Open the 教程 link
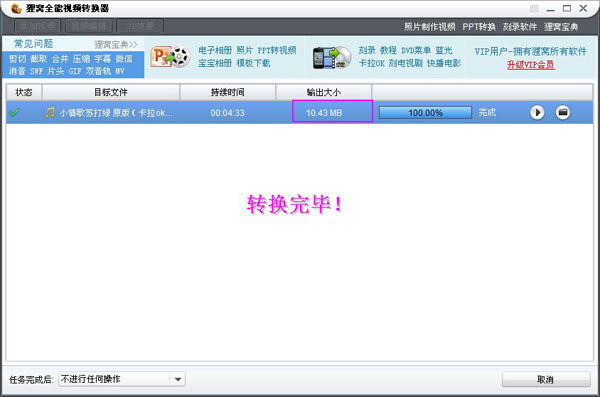This screenshot has width=600, height=397. click(x=388, y=50)
